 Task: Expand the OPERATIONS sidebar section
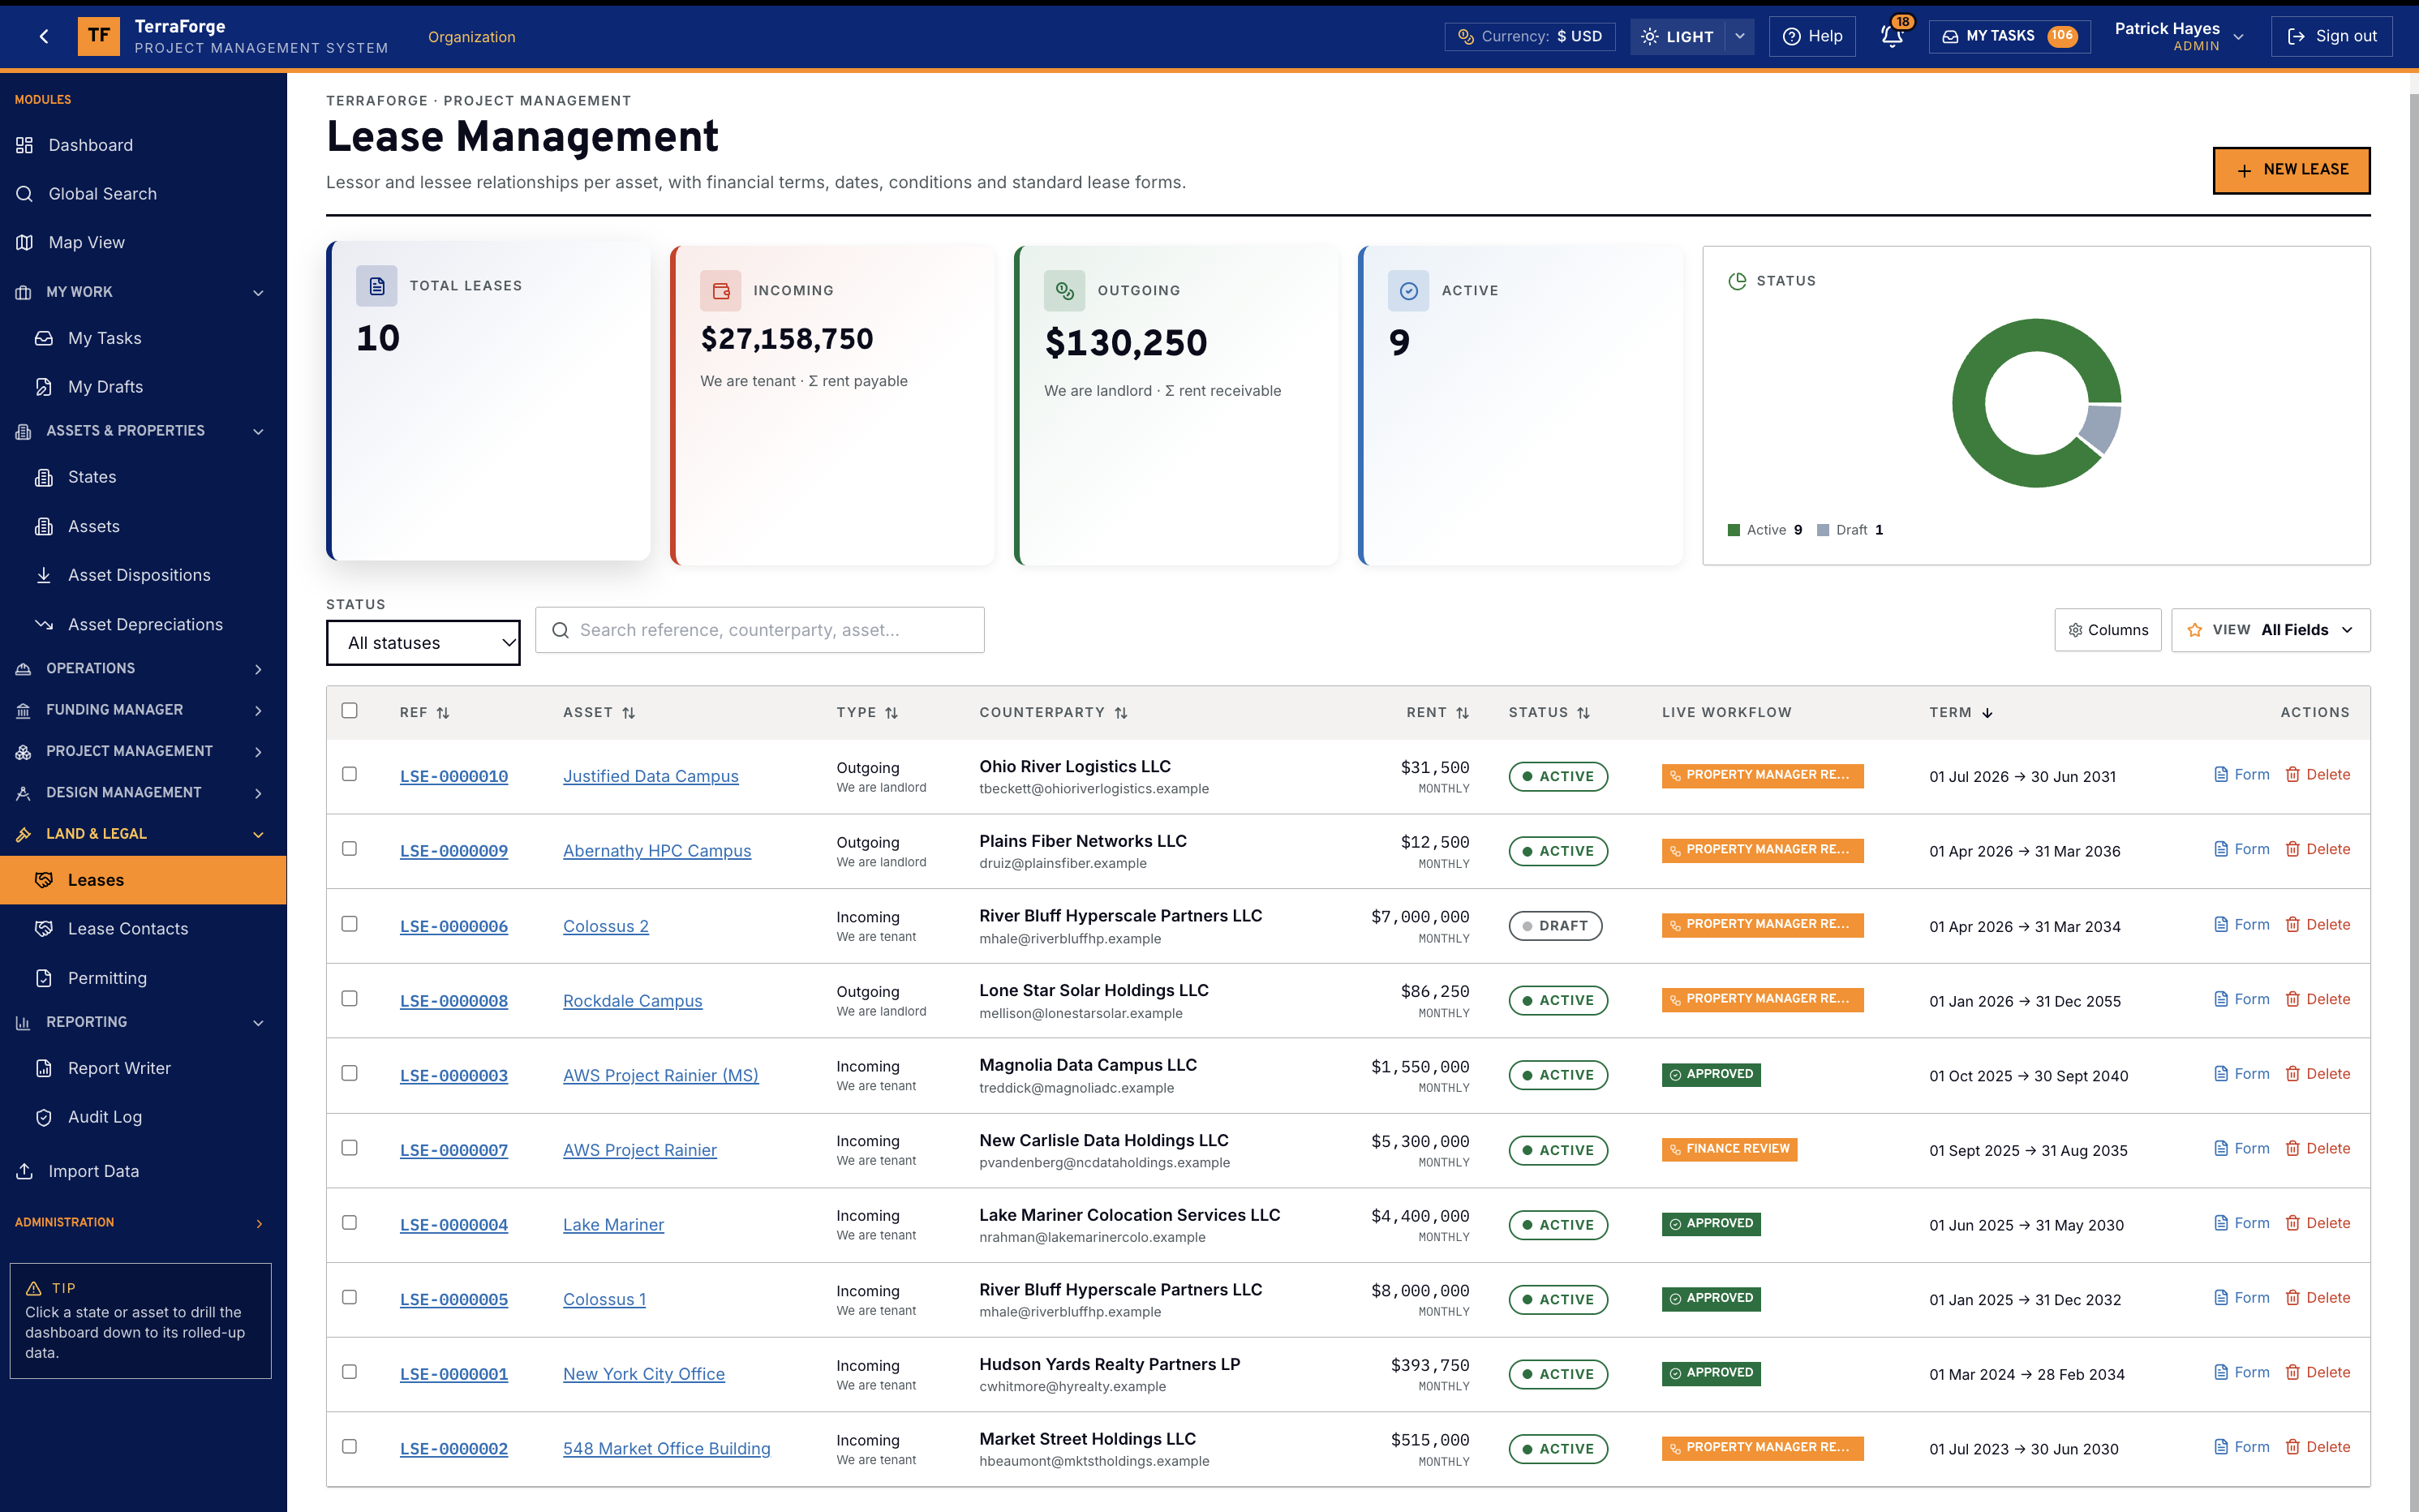[143, 668]
